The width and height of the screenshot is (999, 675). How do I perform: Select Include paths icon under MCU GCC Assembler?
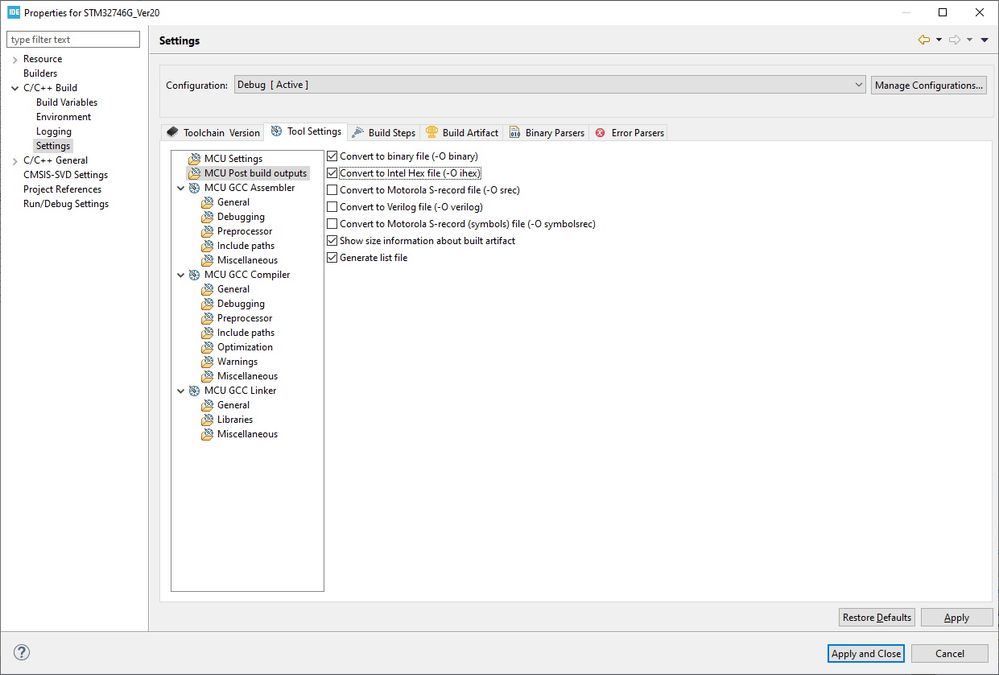pyautogui.click(x=207, y=246)
